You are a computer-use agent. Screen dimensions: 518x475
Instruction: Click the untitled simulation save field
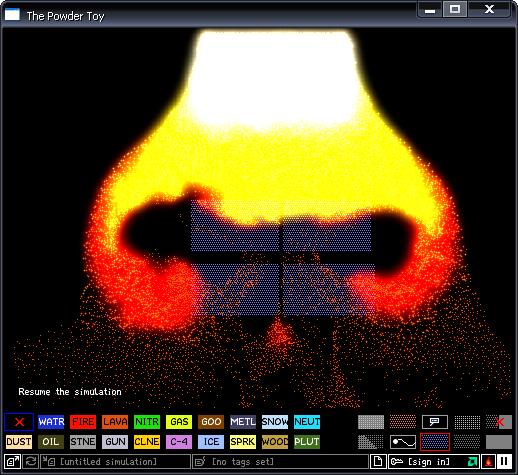115,462
